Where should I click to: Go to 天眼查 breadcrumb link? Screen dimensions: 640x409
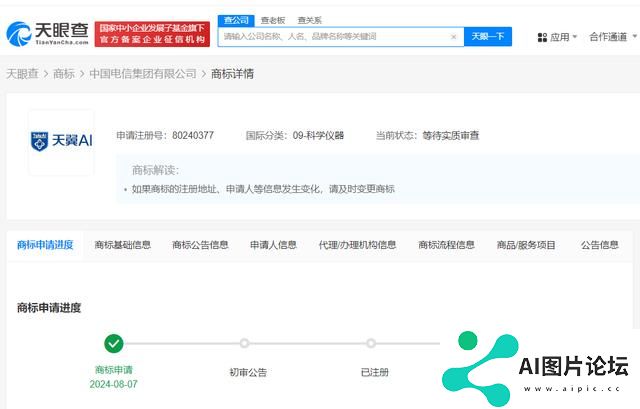point(22,74)
